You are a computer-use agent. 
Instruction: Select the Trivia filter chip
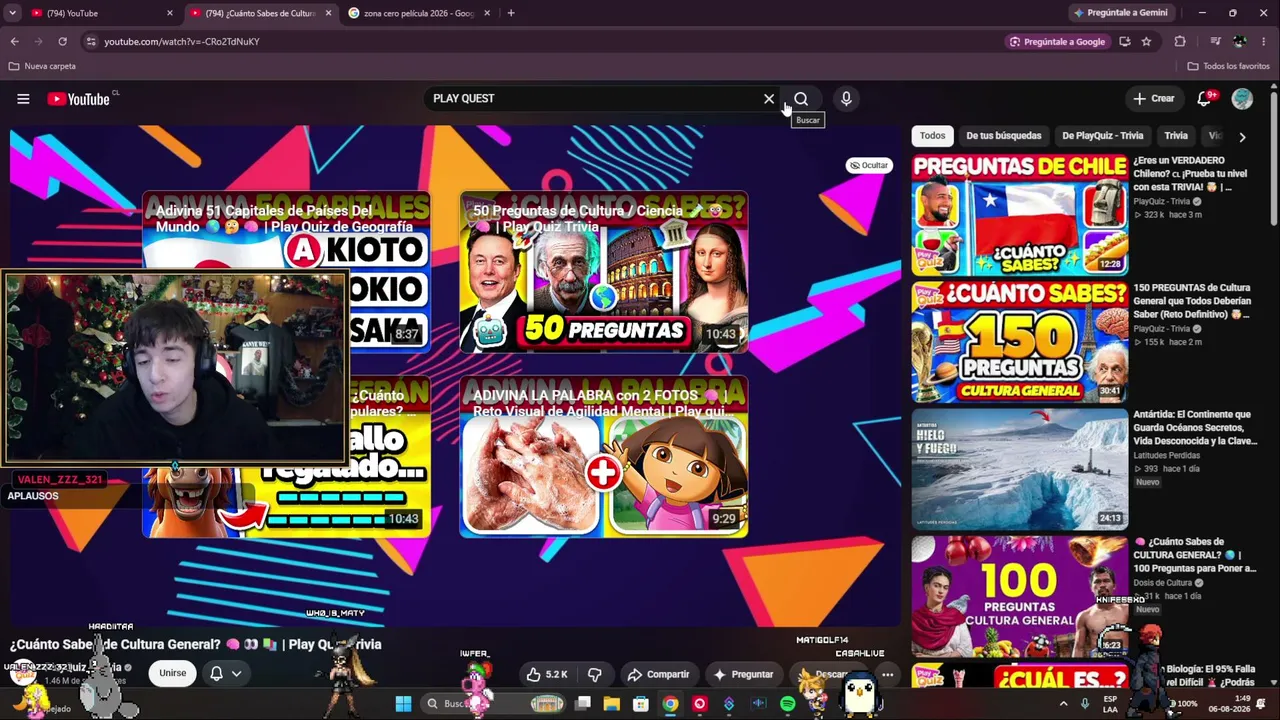[x=1176, y=136]
